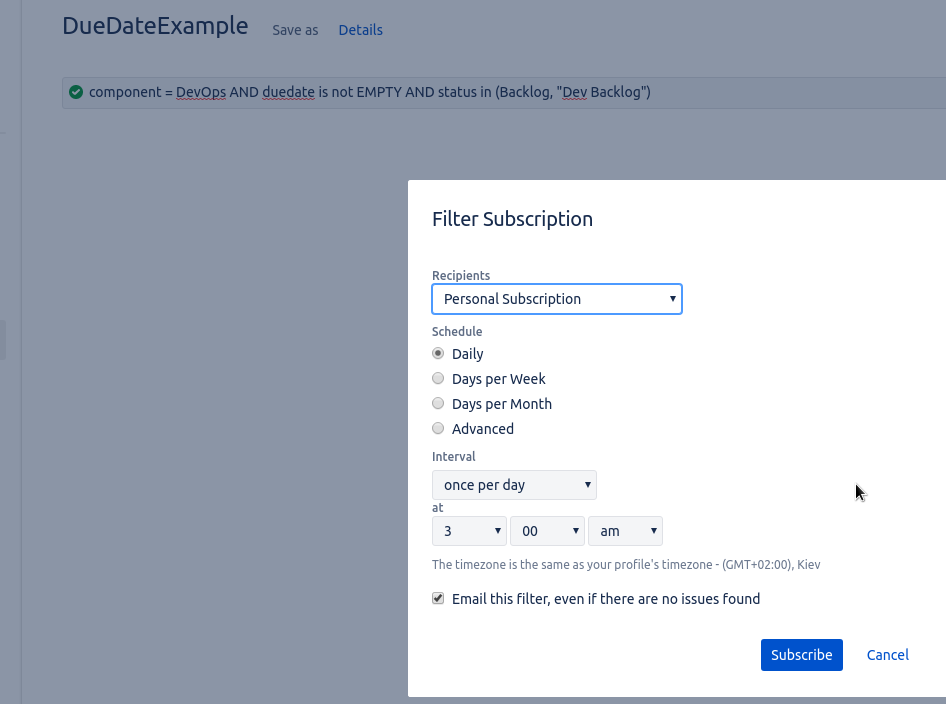
Task: Cancel the Filter Subscription dialog
Action: [x=887, y=655]
